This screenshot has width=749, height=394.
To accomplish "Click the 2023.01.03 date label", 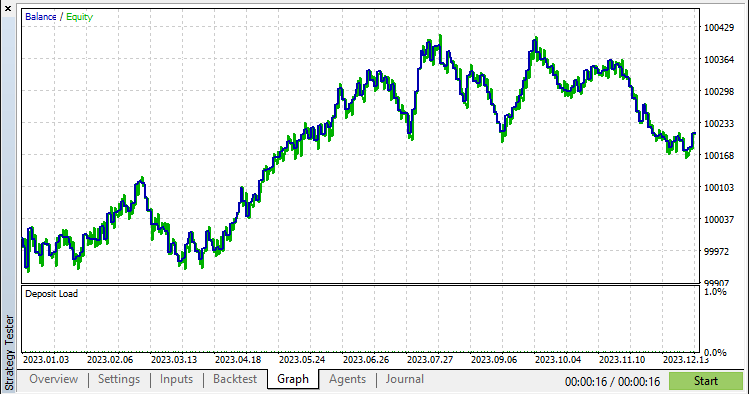I will point(46,360).
